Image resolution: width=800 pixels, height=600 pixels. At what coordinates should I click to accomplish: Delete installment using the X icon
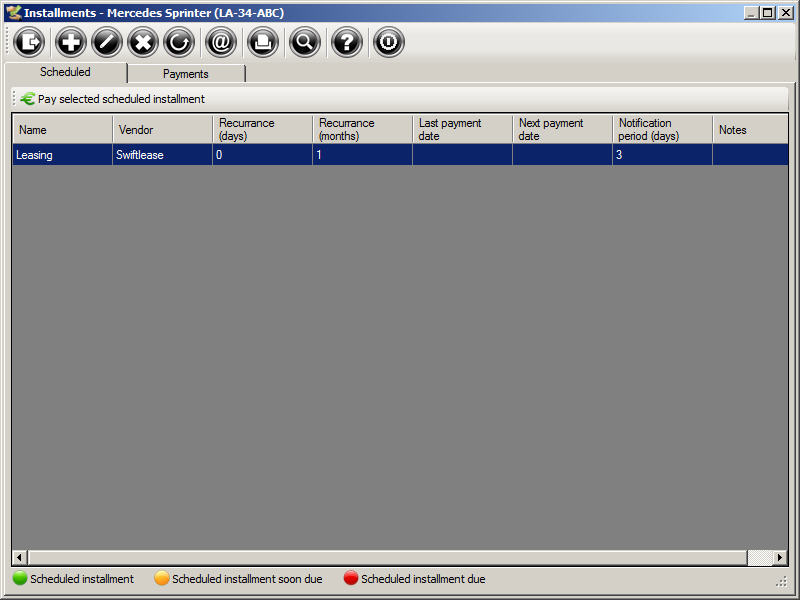143,42
